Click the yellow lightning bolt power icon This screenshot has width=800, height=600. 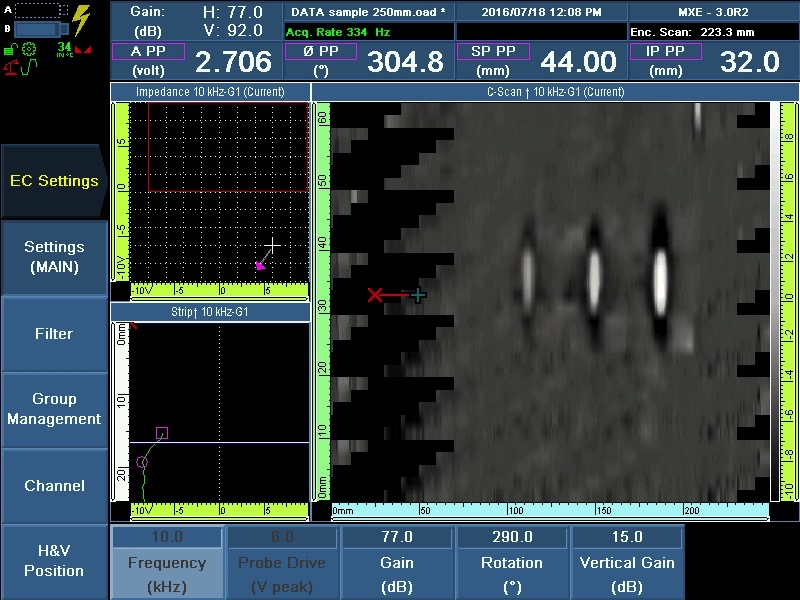(82, 20)
